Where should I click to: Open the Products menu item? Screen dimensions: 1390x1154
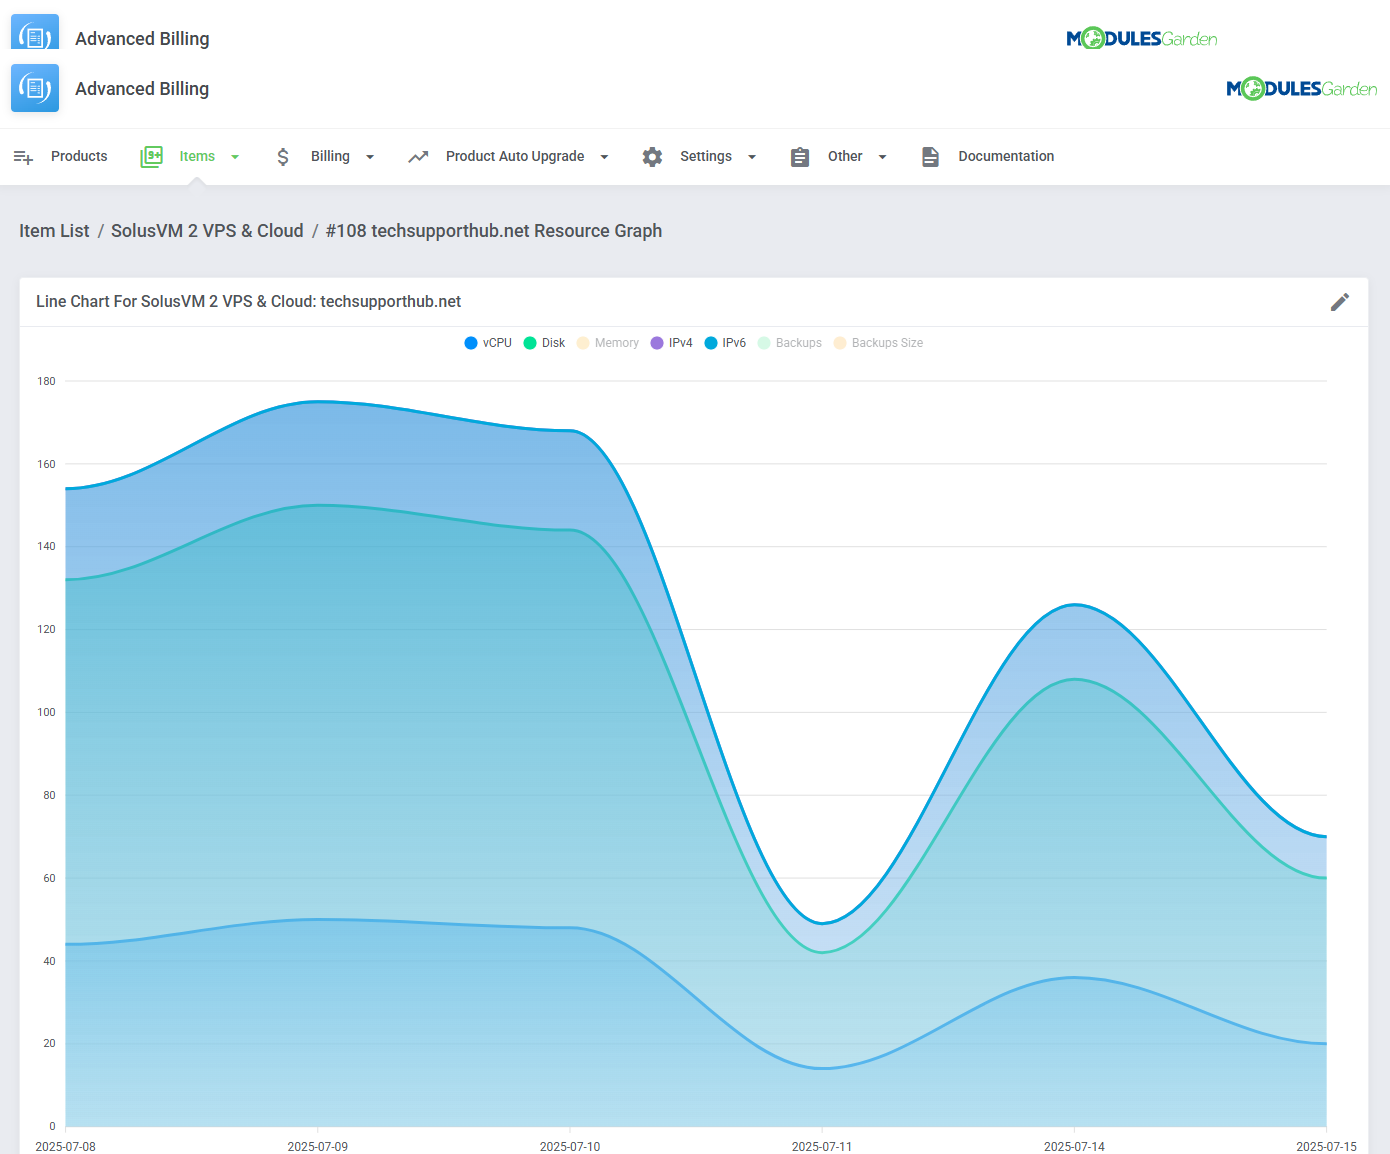(79, 157)
